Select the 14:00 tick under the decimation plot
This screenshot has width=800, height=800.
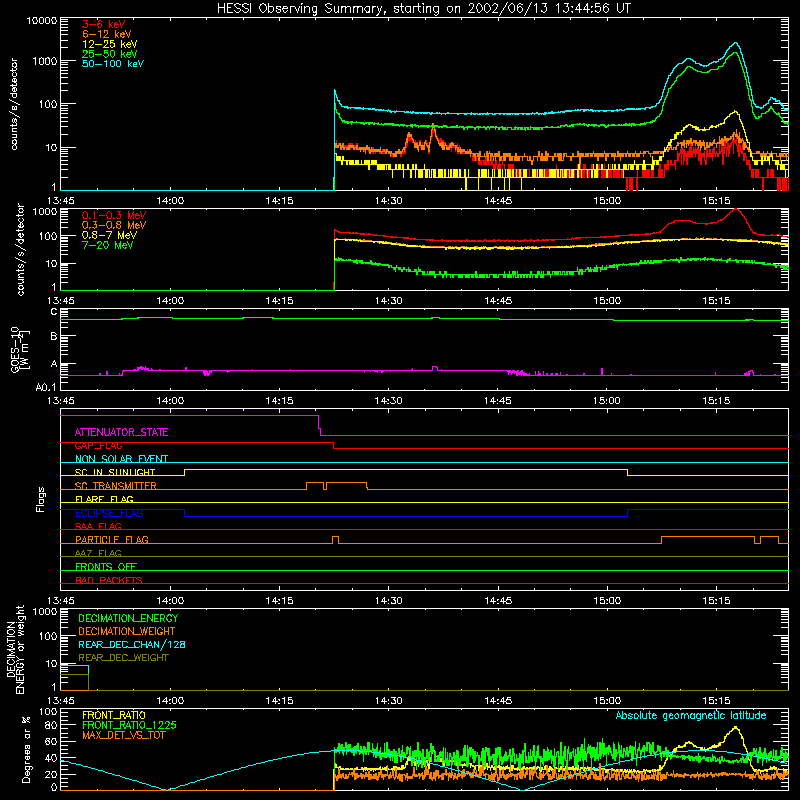170,701
